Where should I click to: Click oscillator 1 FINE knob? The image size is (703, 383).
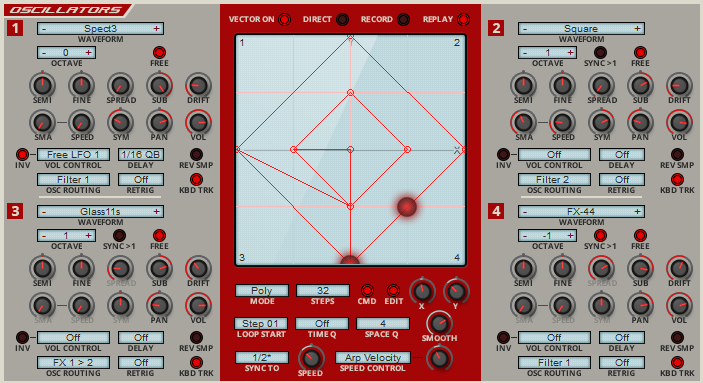point(81,85)
